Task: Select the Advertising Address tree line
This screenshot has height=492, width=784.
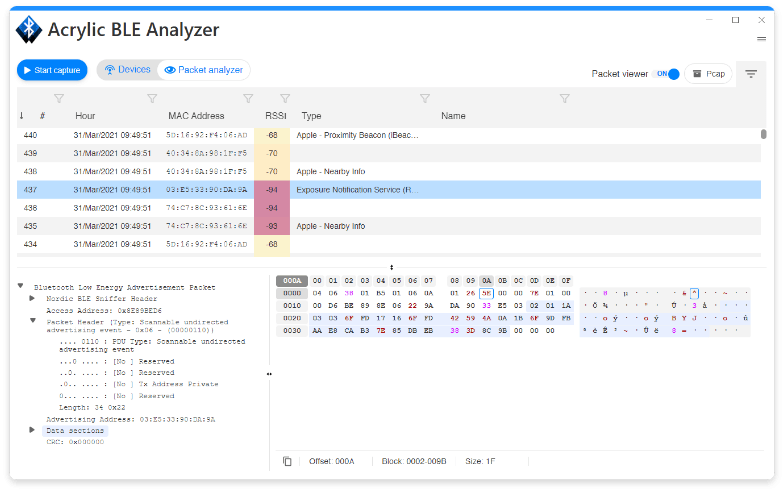Action: pos(130,420)
